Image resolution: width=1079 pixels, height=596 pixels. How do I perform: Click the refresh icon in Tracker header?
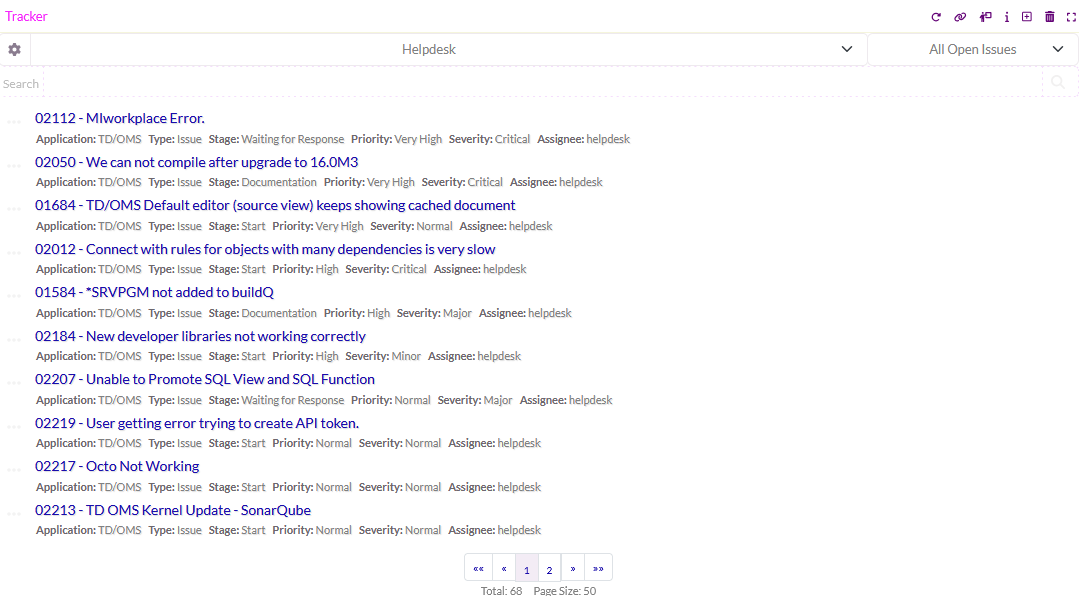[936, 17]
